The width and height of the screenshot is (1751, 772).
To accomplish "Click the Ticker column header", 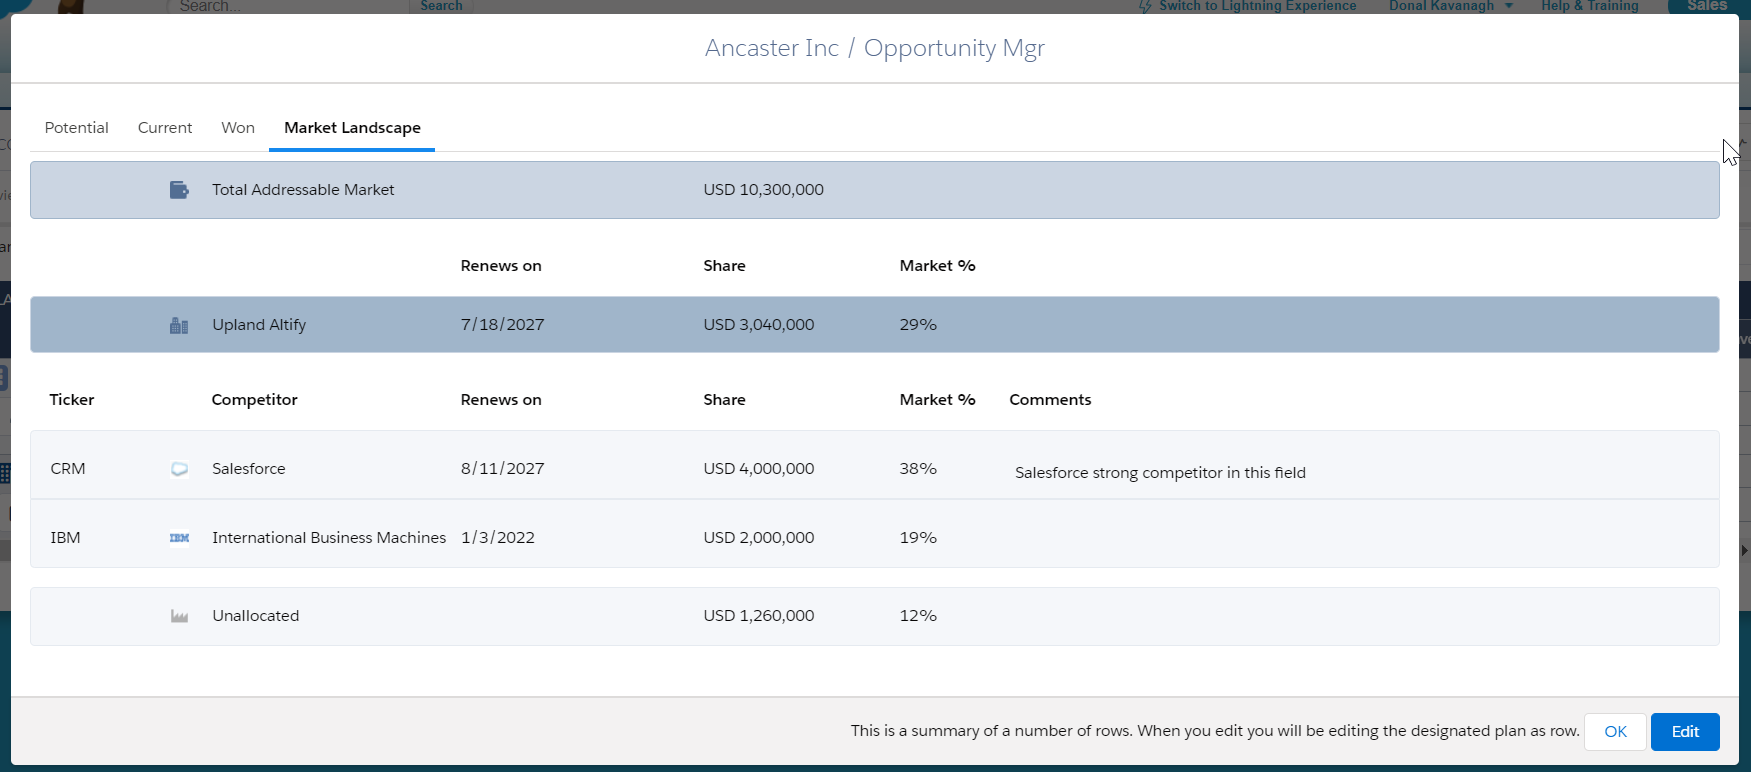I will (72, 400).
